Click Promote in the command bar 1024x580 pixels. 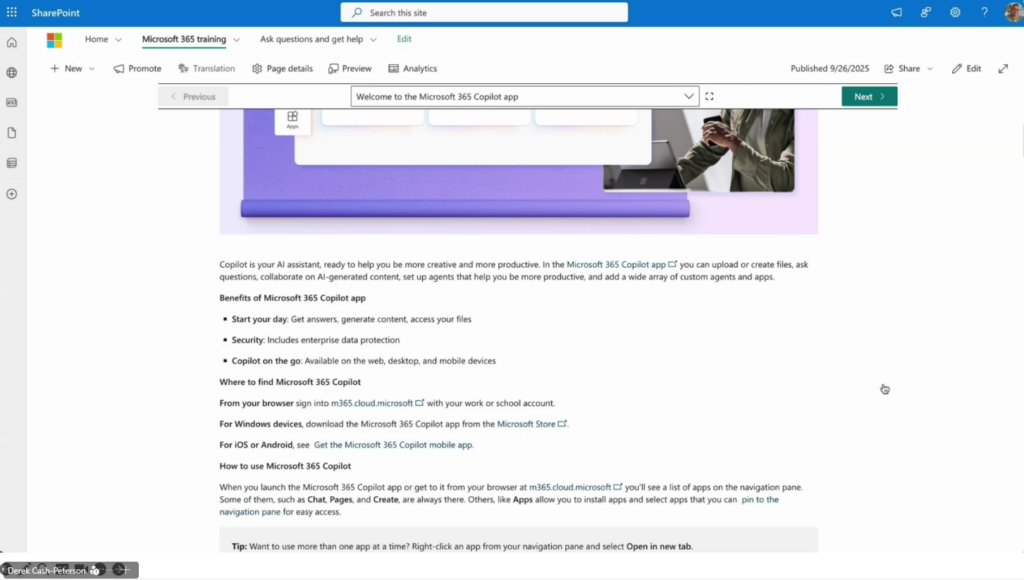click(x=137, y=68)
